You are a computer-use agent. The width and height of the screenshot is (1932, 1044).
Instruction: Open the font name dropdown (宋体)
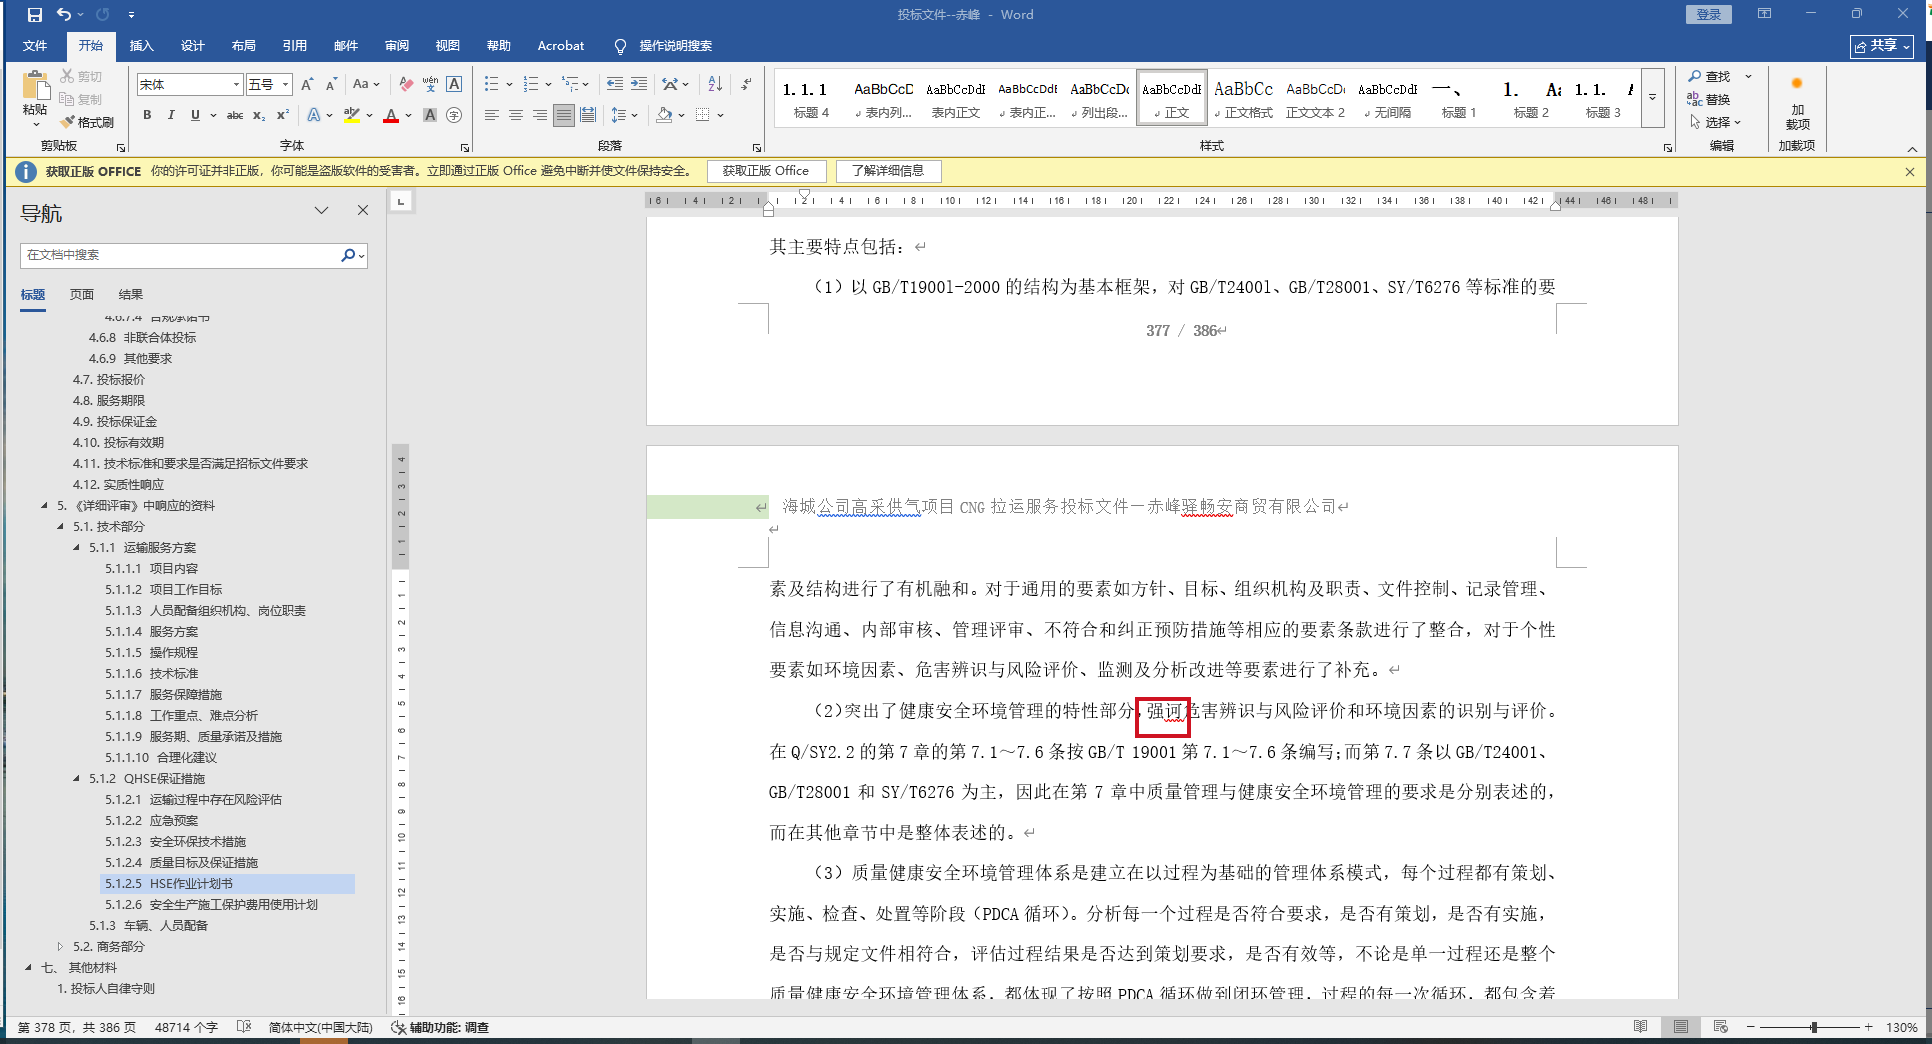(x=237, y=85)
